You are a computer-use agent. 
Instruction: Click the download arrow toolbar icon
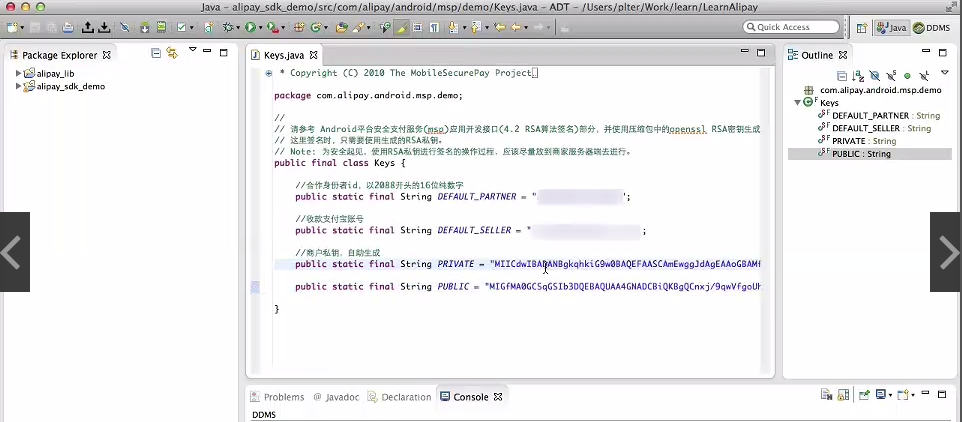[x=104, y=27]
